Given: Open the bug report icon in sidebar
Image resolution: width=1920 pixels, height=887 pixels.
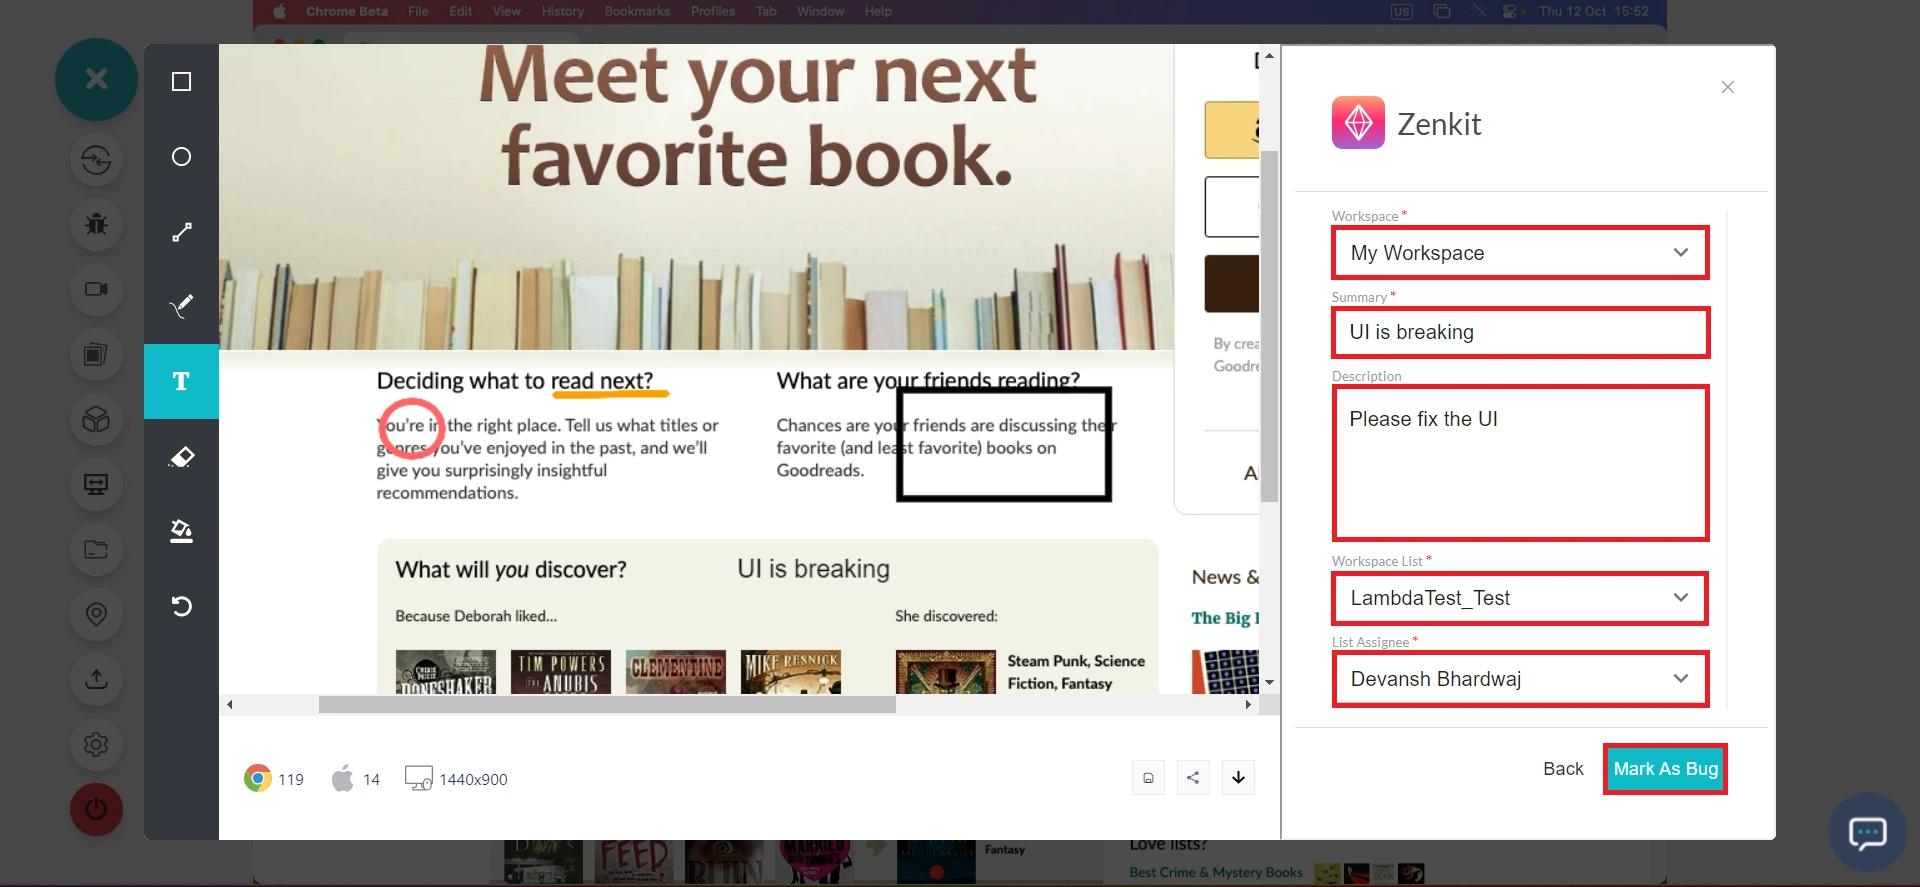Looking at the screenshot, I should click(96, 224).
